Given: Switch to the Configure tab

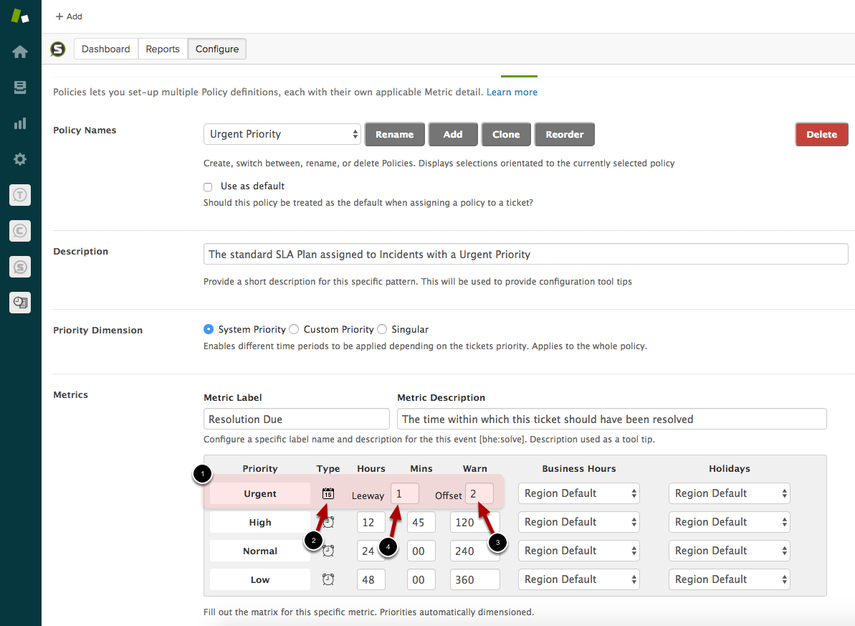Looking at the screenshot, I should tap(217, 49).
